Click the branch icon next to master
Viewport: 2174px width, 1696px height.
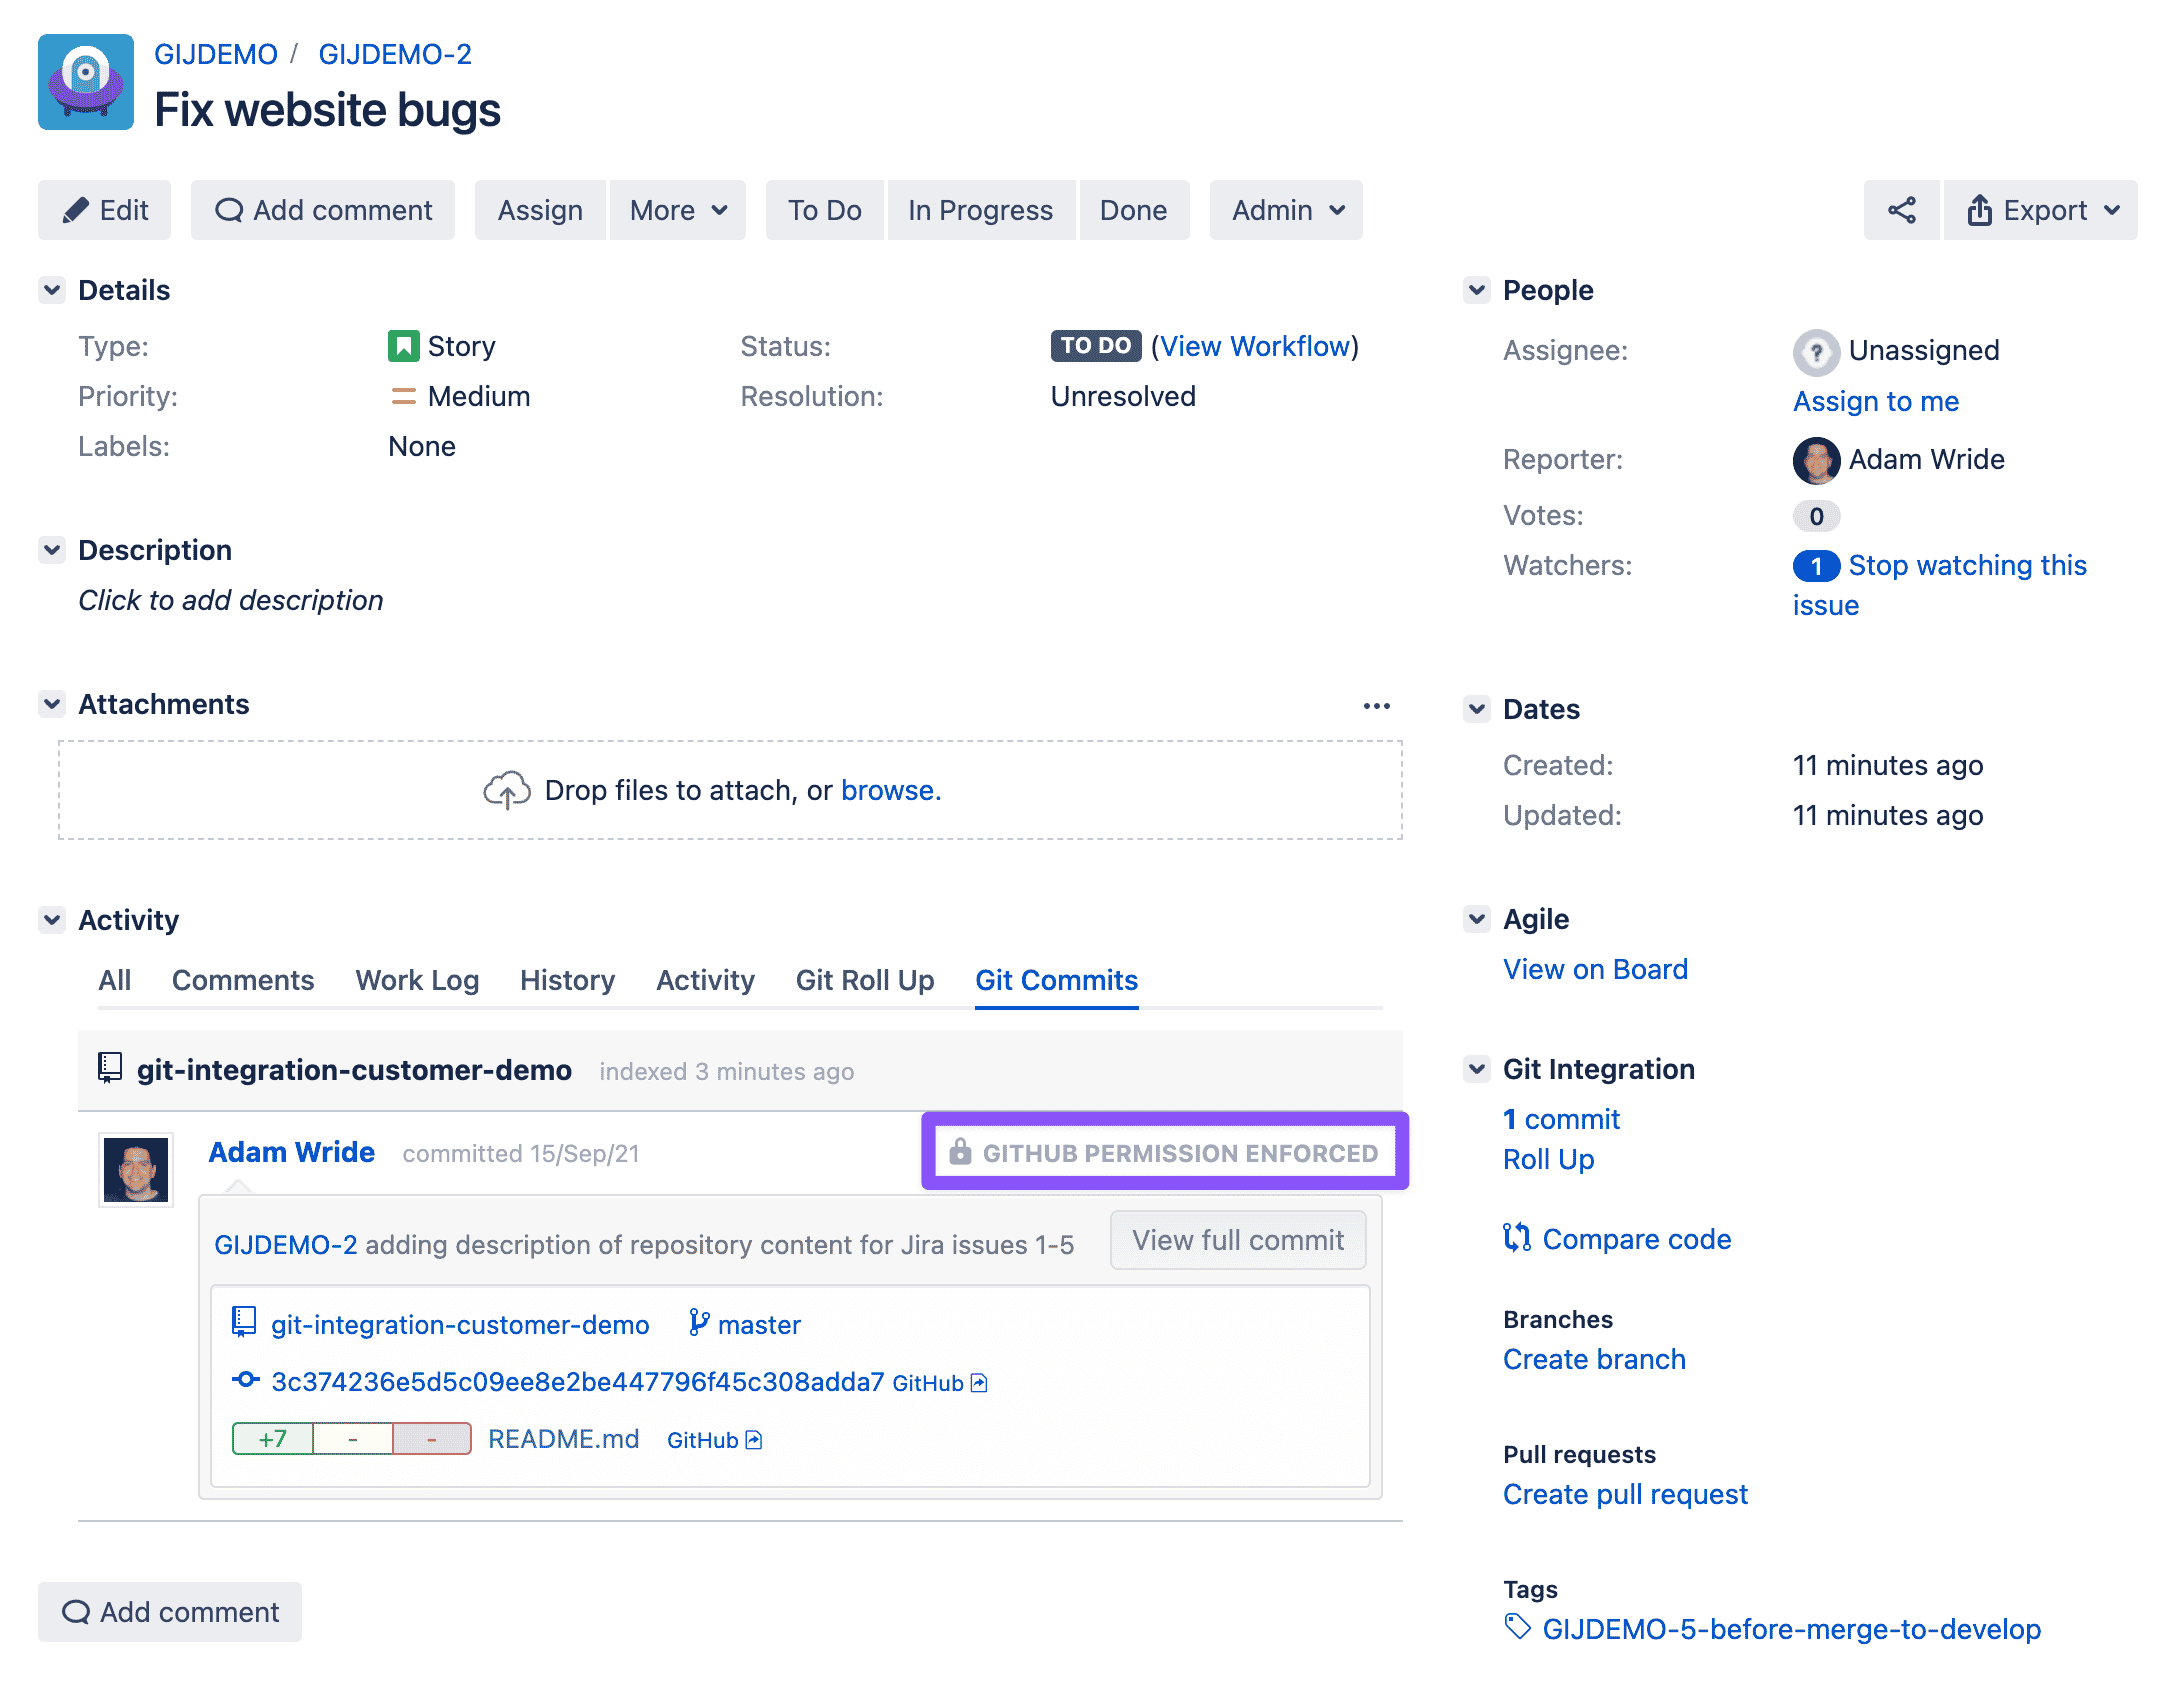pyautogui.click(x=699, y=1323)
